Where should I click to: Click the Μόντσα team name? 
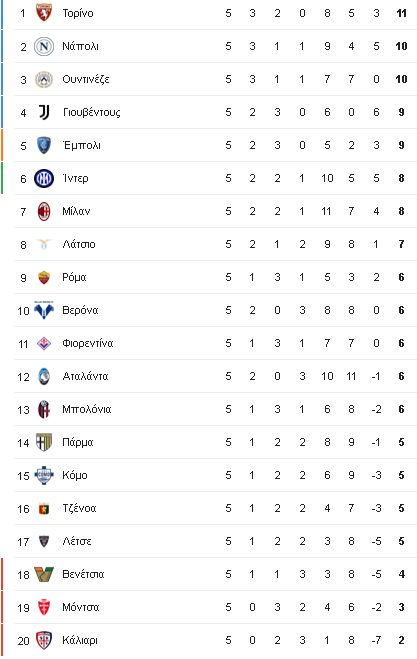81,607
